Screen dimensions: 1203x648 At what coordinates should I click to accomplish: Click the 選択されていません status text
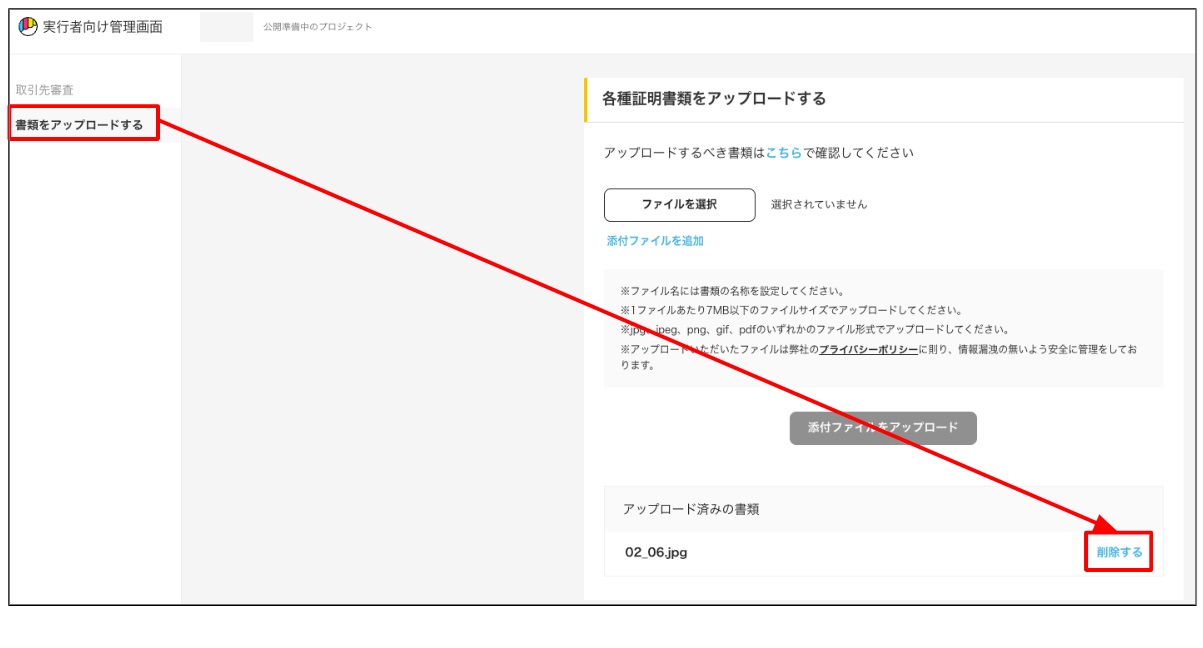pos(819,204)
